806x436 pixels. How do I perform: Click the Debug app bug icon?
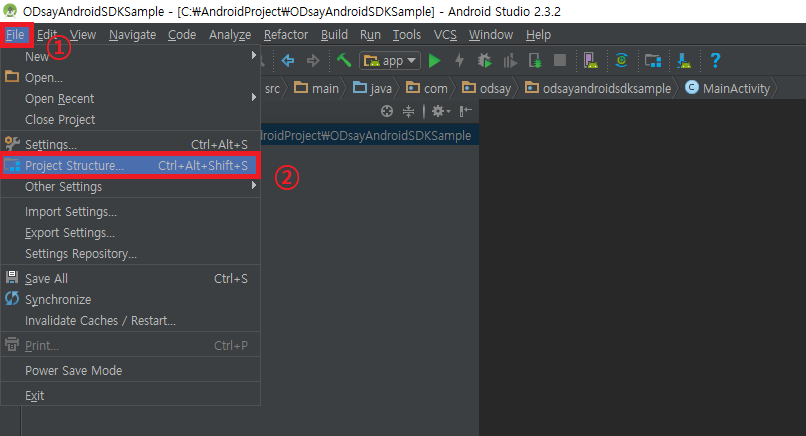484,61
